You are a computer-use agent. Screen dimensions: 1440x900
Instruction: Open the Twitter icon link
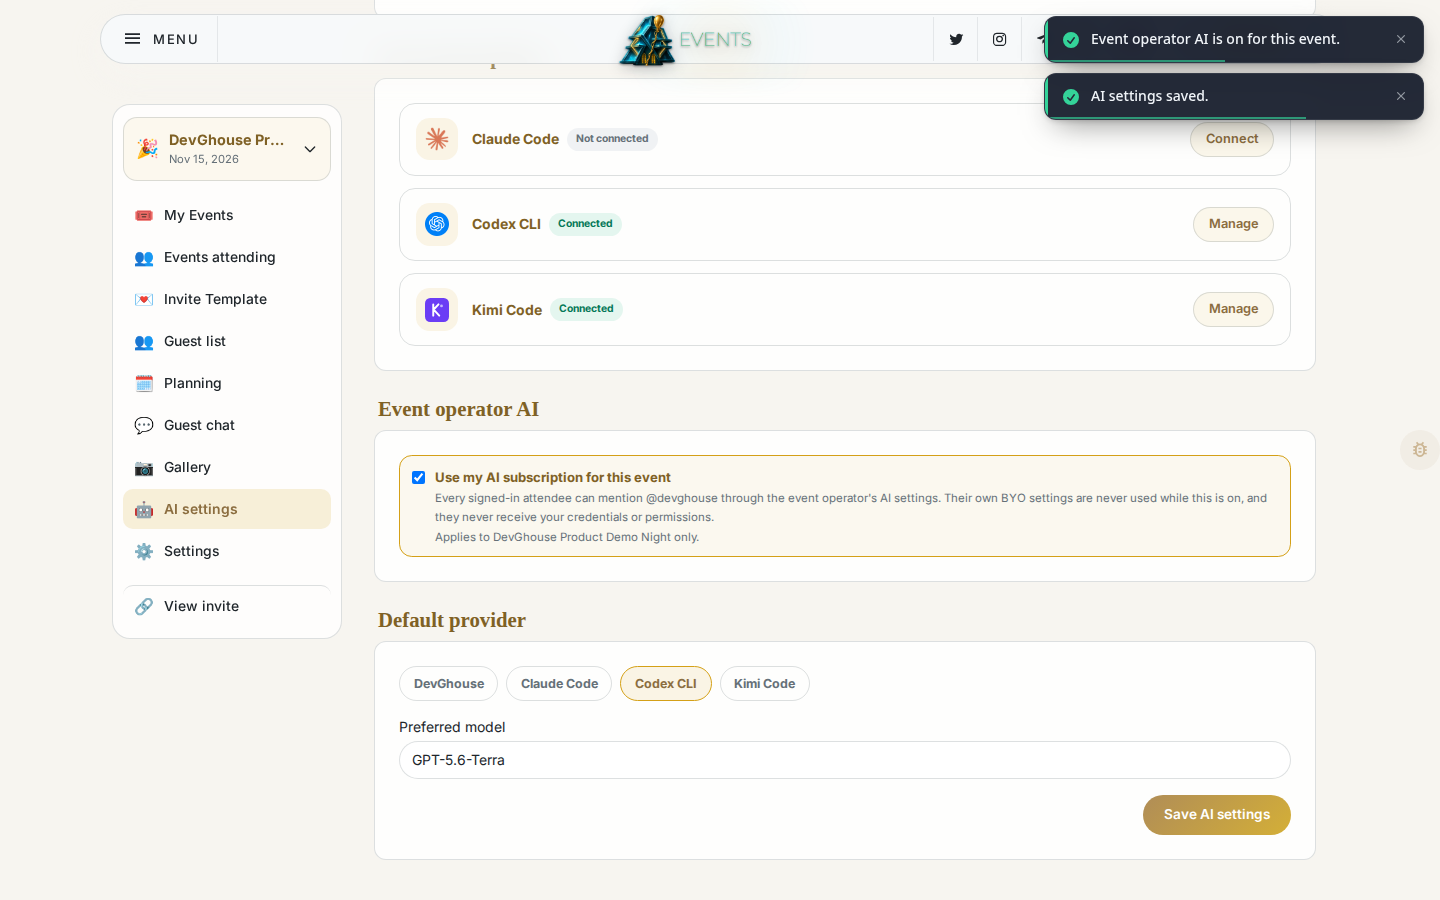coord(956,39)
